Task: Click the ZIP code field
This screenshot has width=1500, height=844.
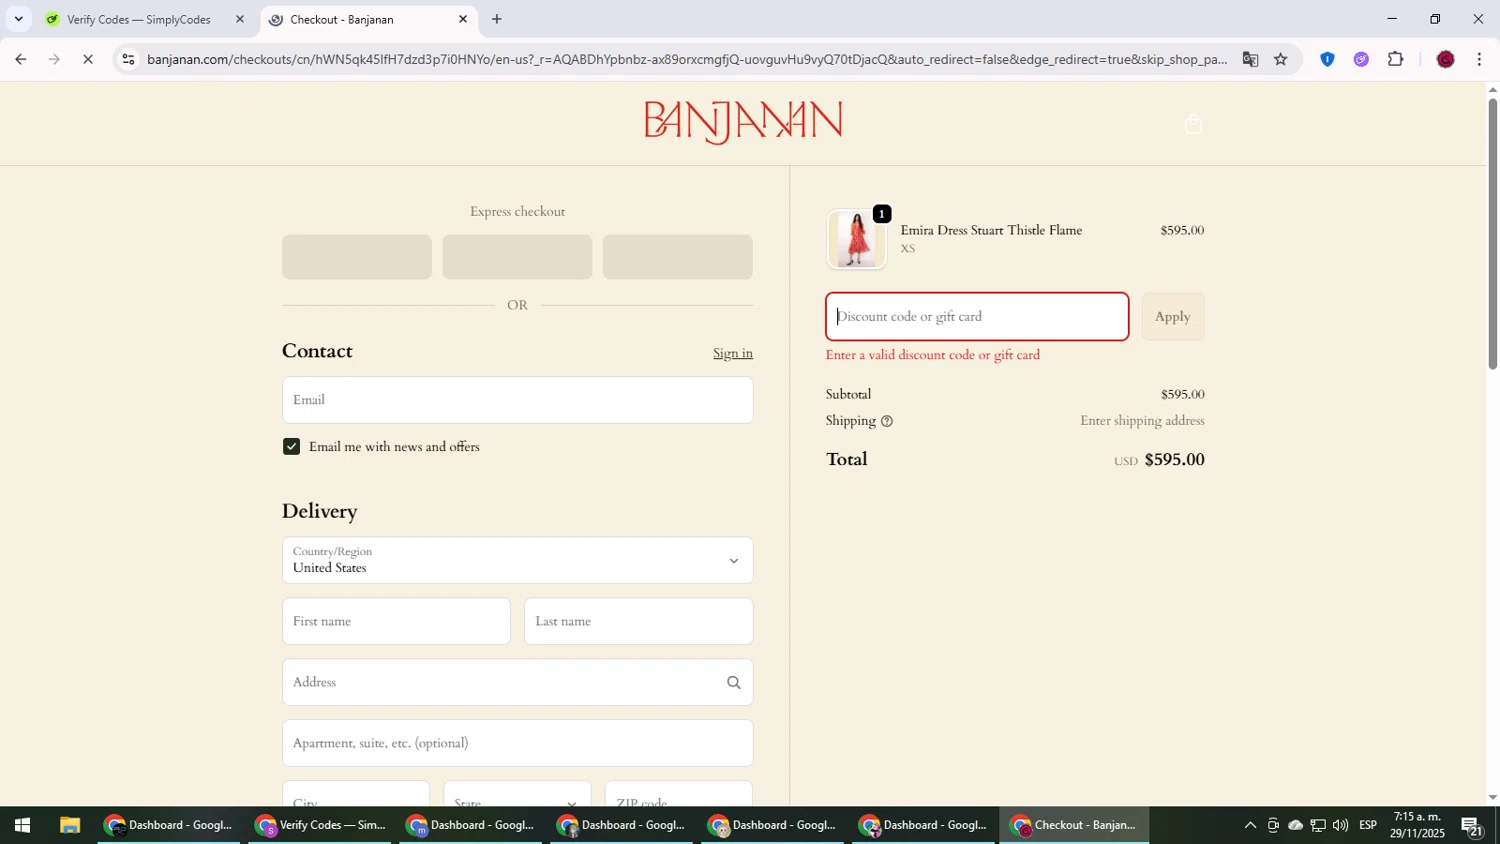Action: [679, 794]
